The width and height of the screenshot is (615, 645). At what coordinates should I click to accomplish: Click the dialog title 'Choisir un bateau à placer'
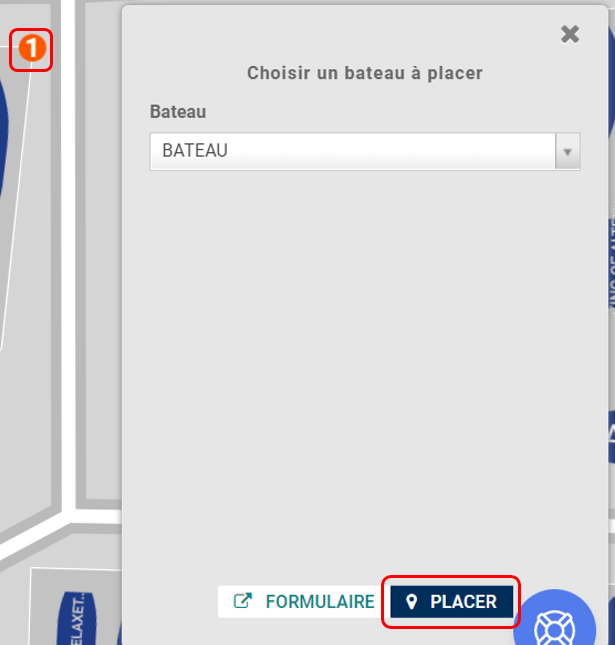tap(365, 73)
